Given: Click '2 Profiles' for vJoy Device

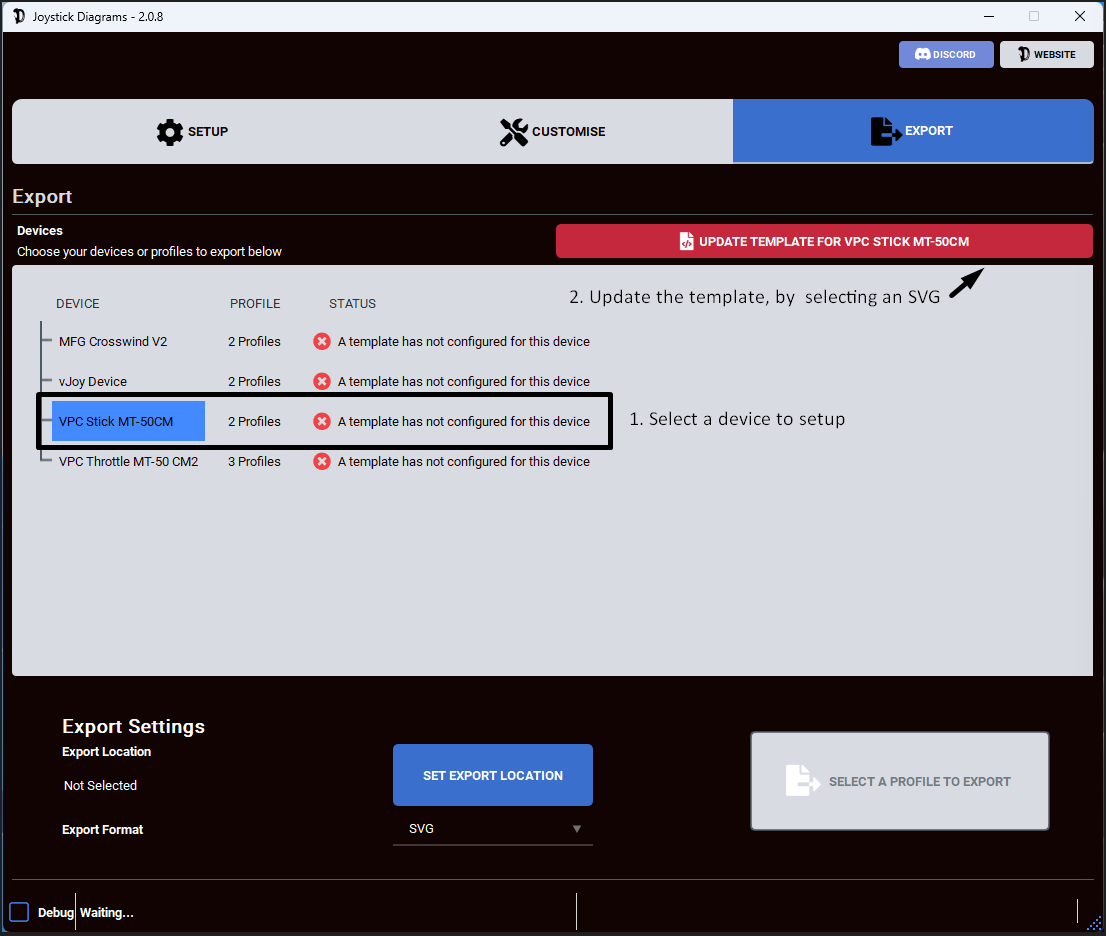Looking at the screenshot, I should [254, 382].
